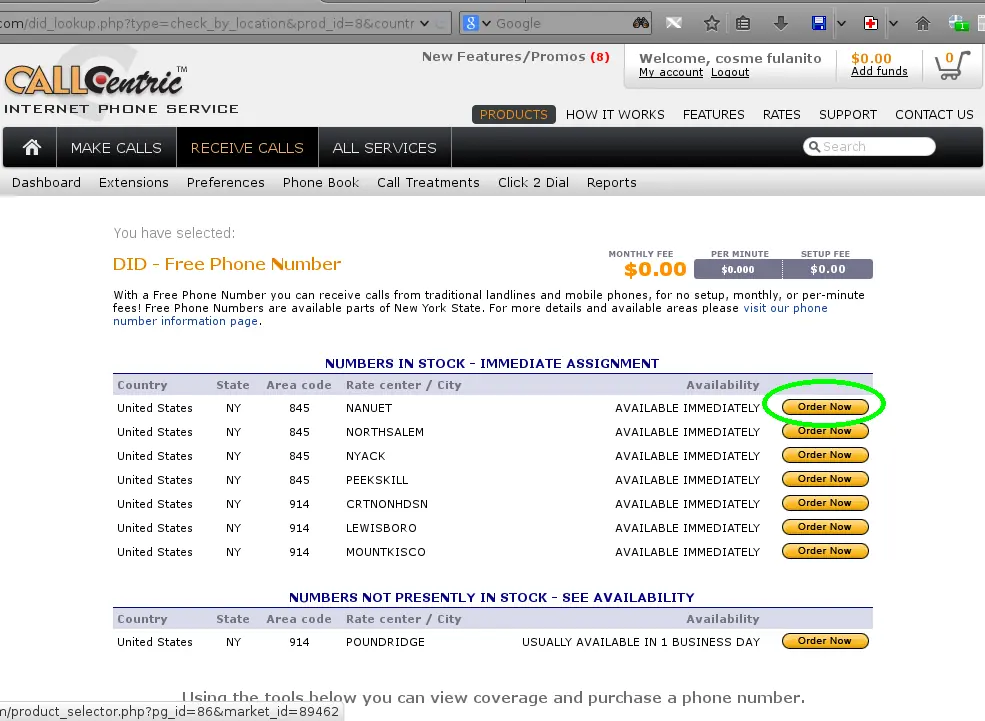Open the Preferences menu item

click(x=225, y=182)
